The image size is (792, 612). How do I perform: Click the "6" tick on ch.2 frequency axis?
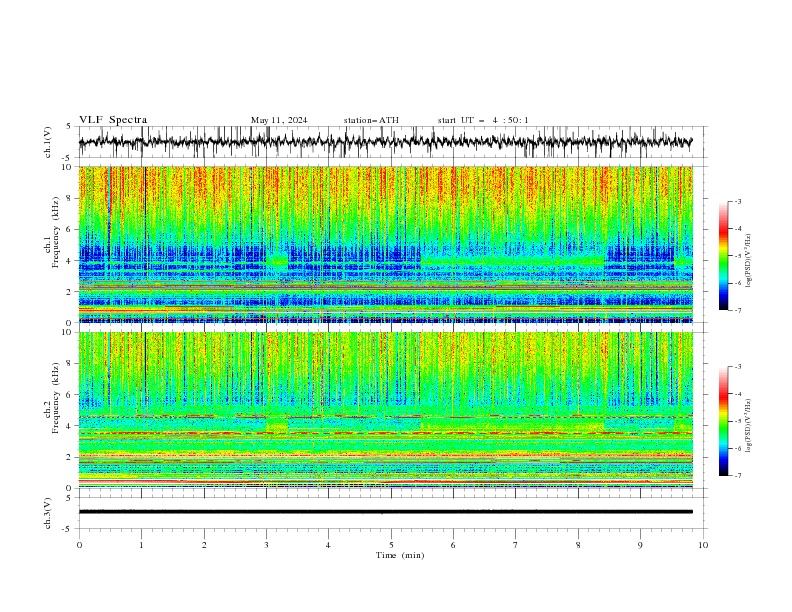click(x=70, y=395)
